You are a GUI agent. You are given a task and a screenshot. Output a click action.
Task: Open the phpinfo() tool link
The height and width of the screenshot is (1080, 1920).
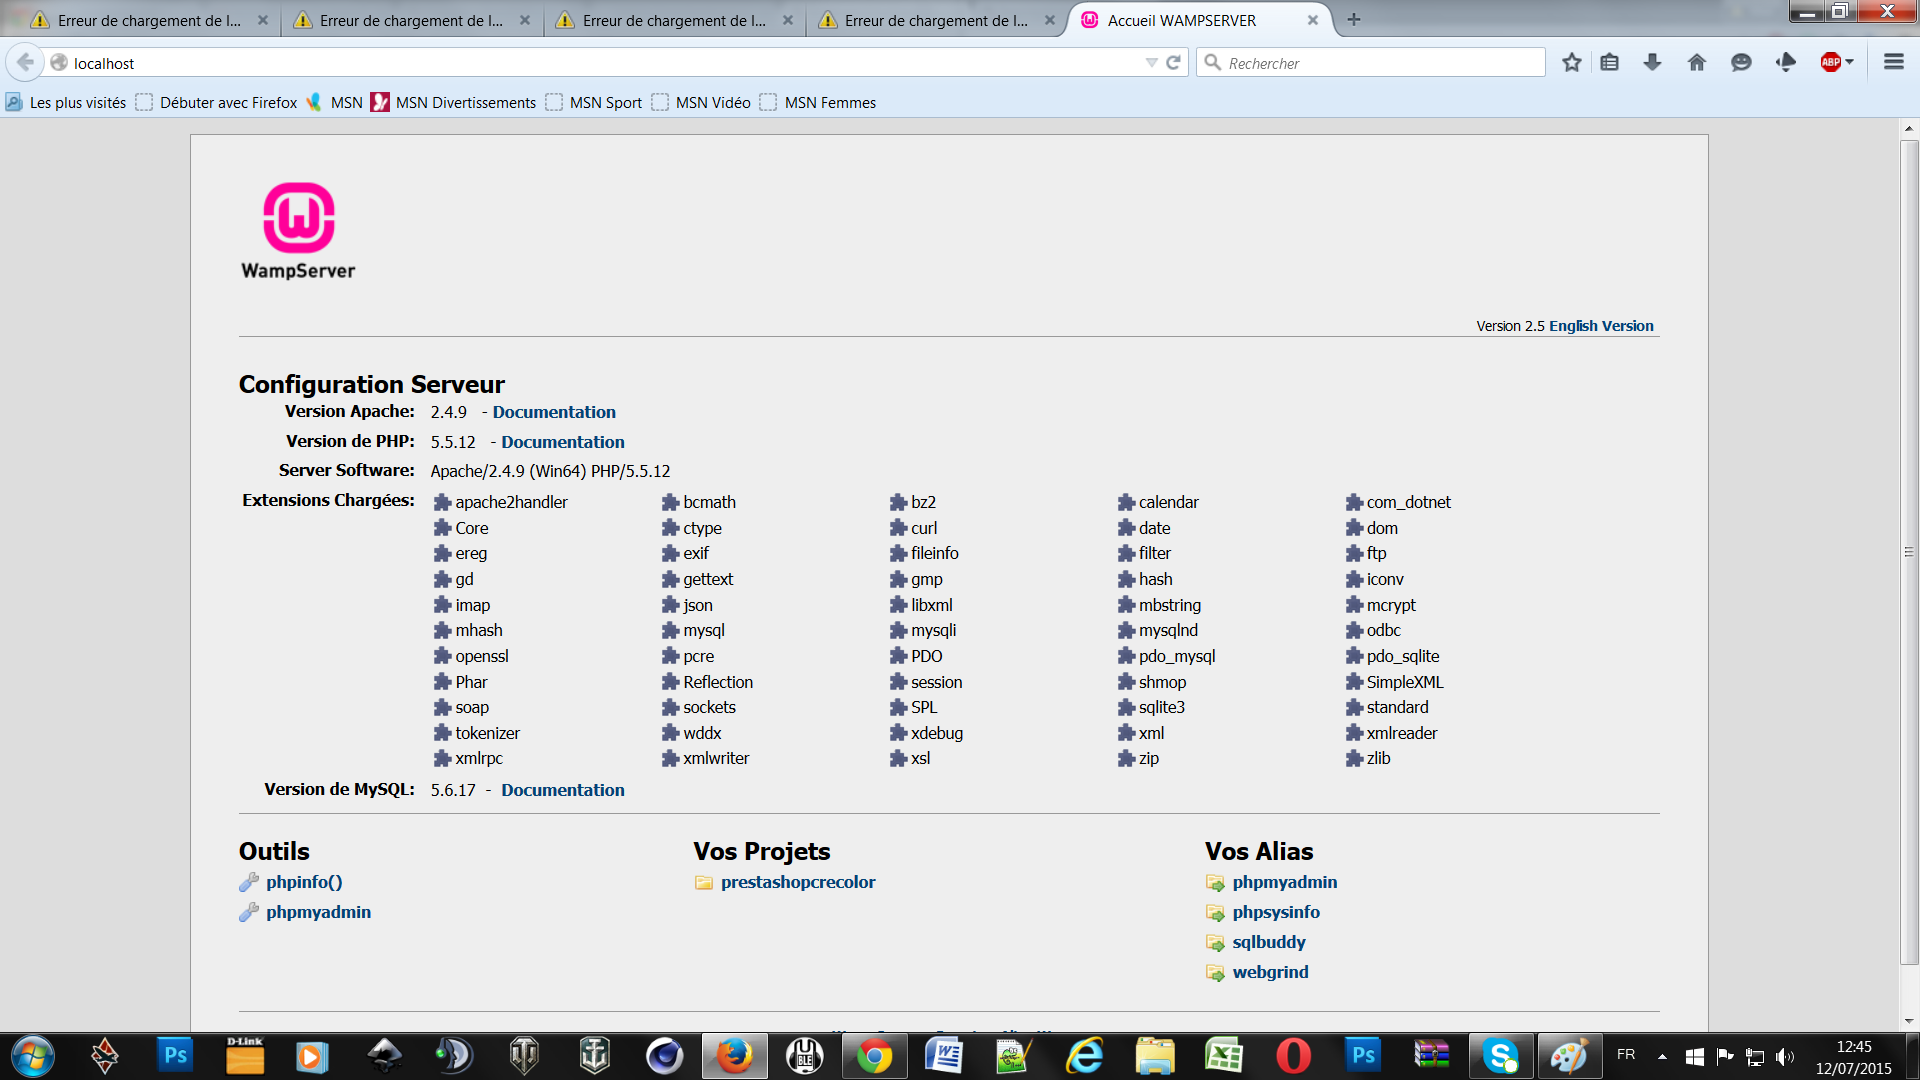point(304,882)
